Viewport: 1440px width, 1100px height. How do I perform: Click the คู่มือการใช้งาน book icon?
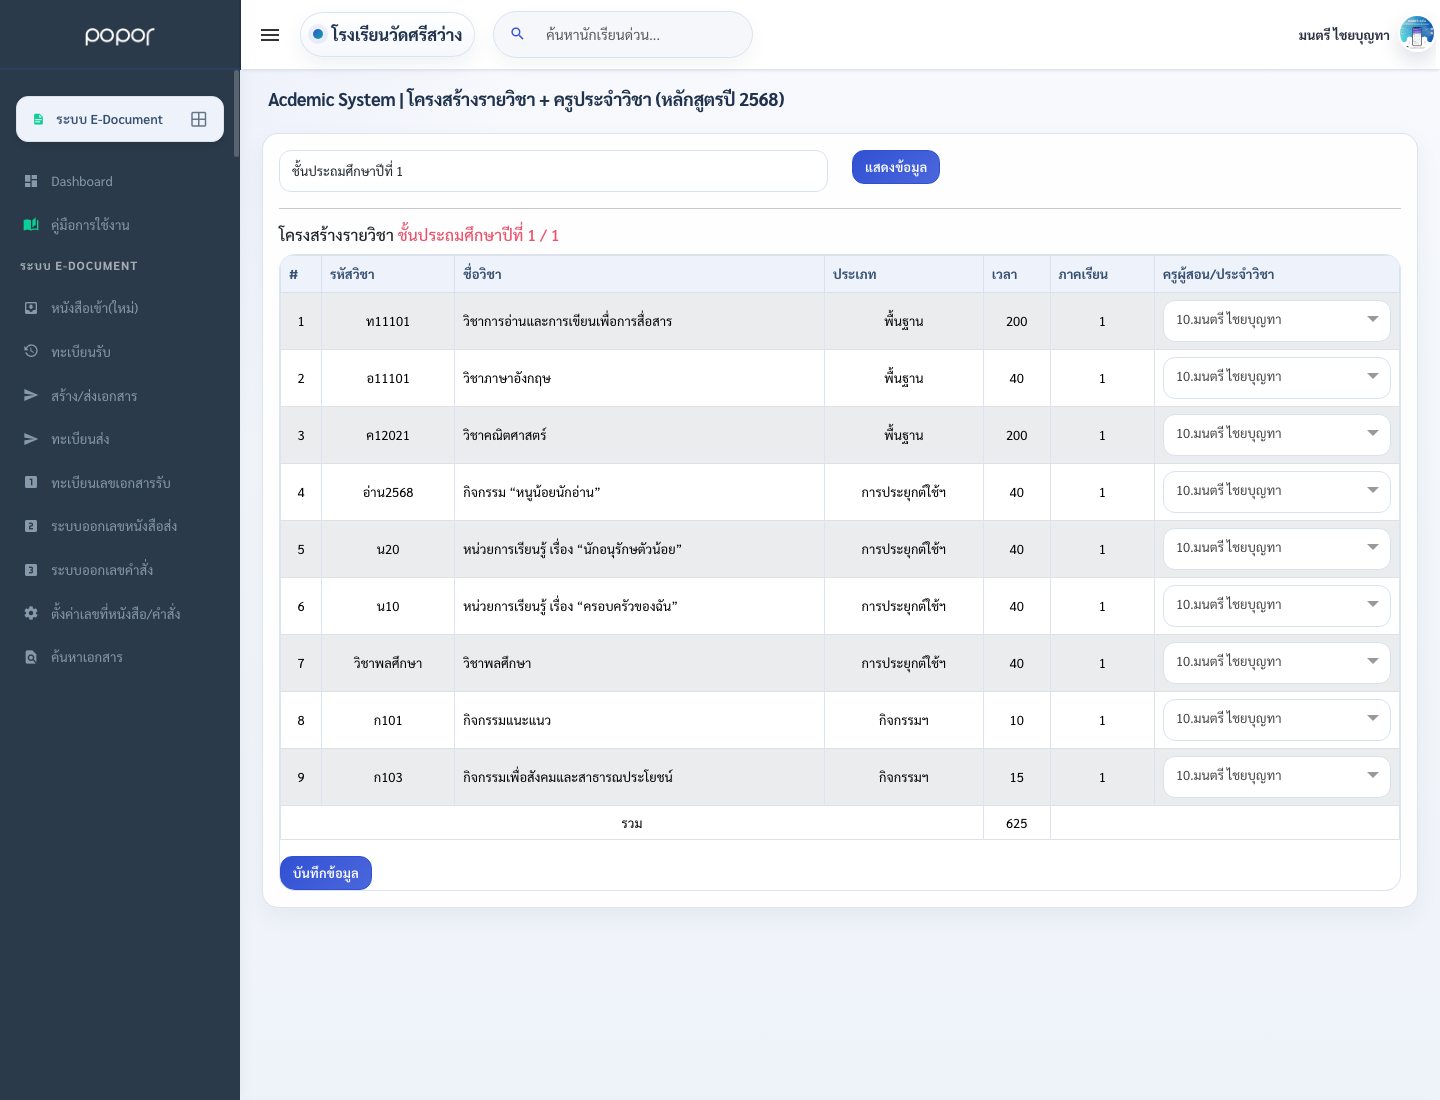[x=31, y=225]
